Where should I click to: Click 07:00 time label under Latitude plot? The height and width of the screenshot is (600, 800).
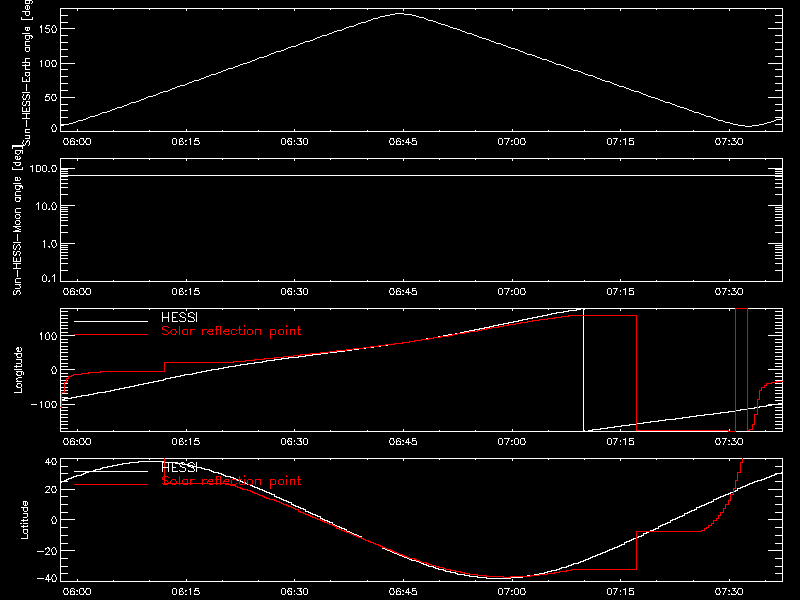pos(512,592)
